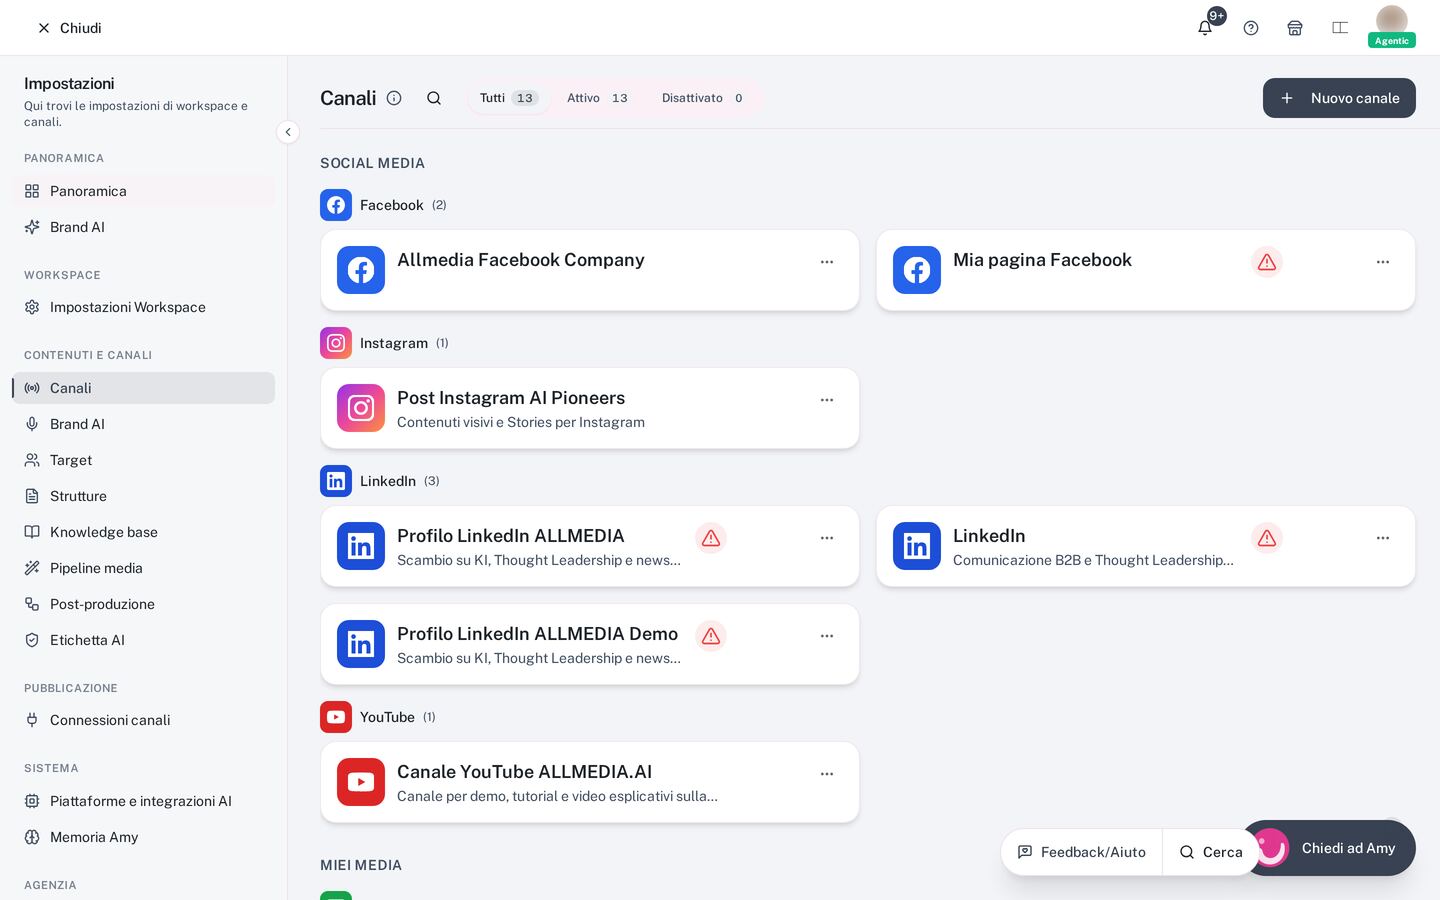Click warning icon on Profilo LinkedIn ALLMEDIA

711,538
